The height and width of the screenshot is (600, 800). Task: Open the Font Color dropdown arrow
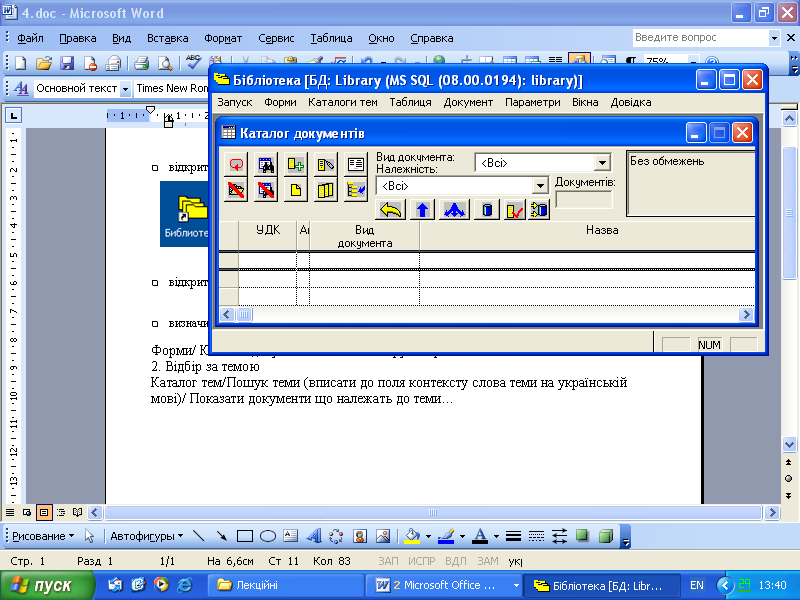496,536
